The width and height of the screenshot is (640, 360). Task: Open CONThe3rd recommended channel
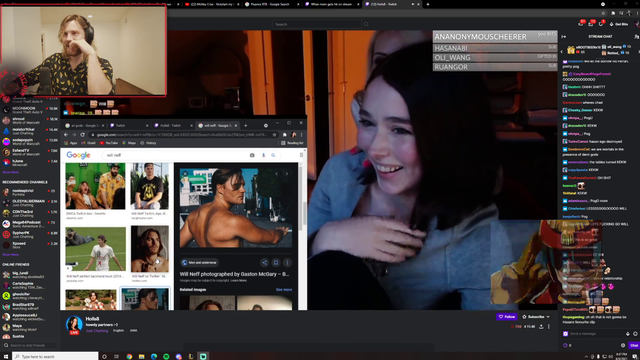click(29, 213)
